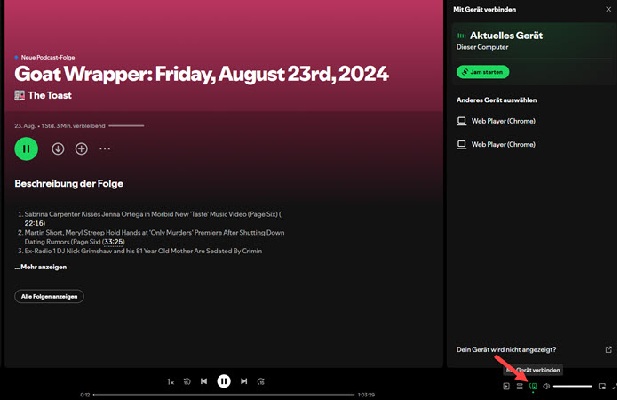Open the miniplayer

[602, 386]
